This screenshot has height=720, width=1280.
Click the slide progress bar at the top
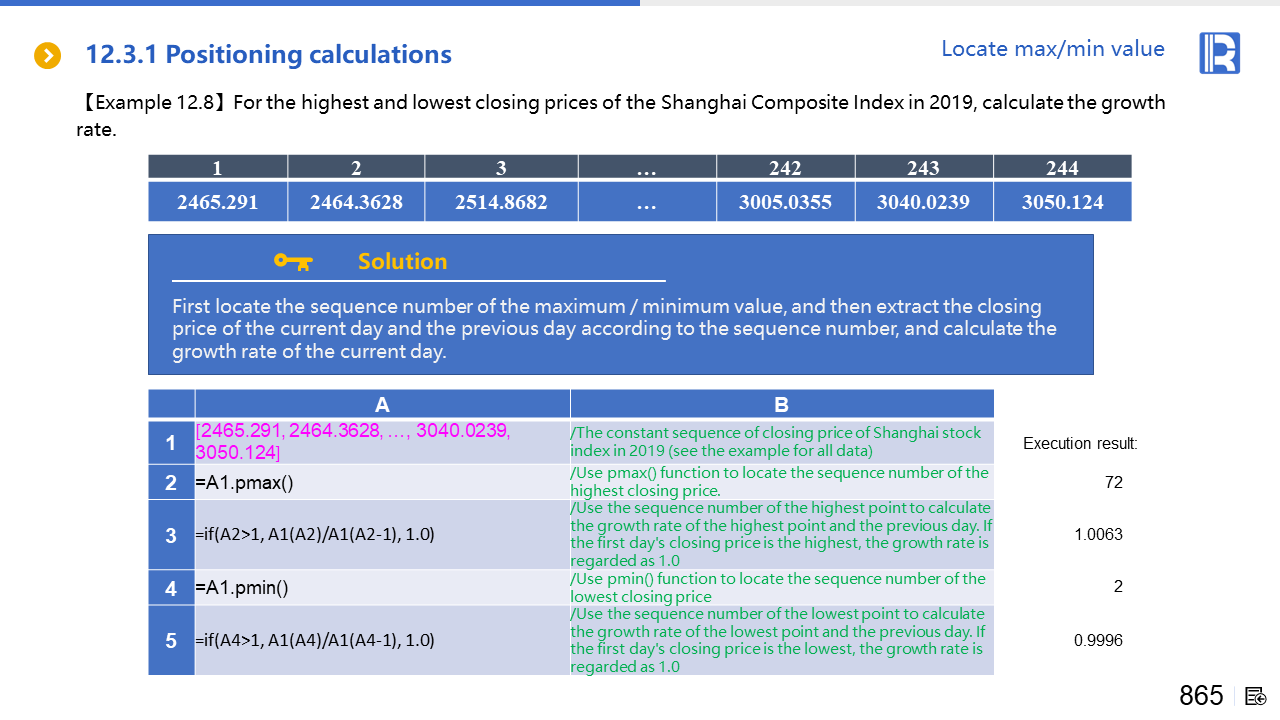tap(320, 3)
